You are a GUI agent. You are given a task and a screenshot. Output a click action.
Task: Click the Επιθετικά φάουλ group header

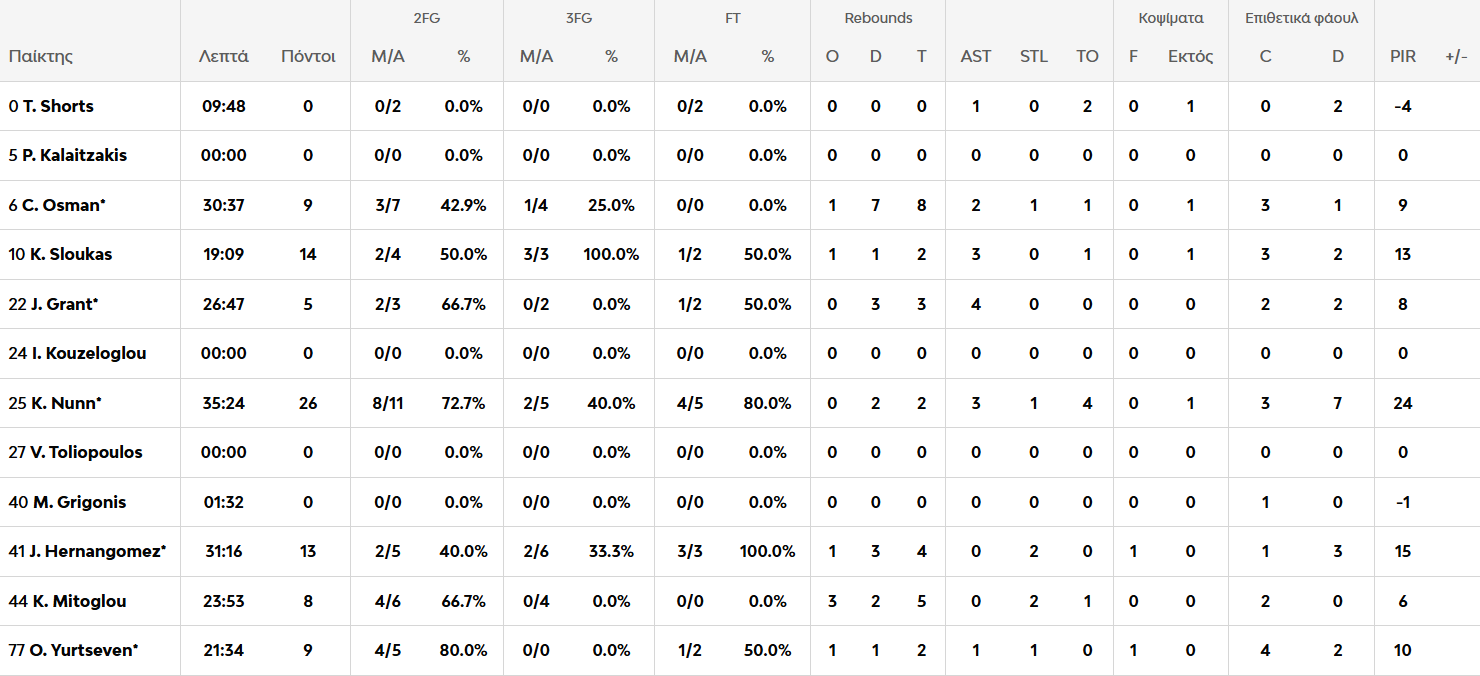1301,18
